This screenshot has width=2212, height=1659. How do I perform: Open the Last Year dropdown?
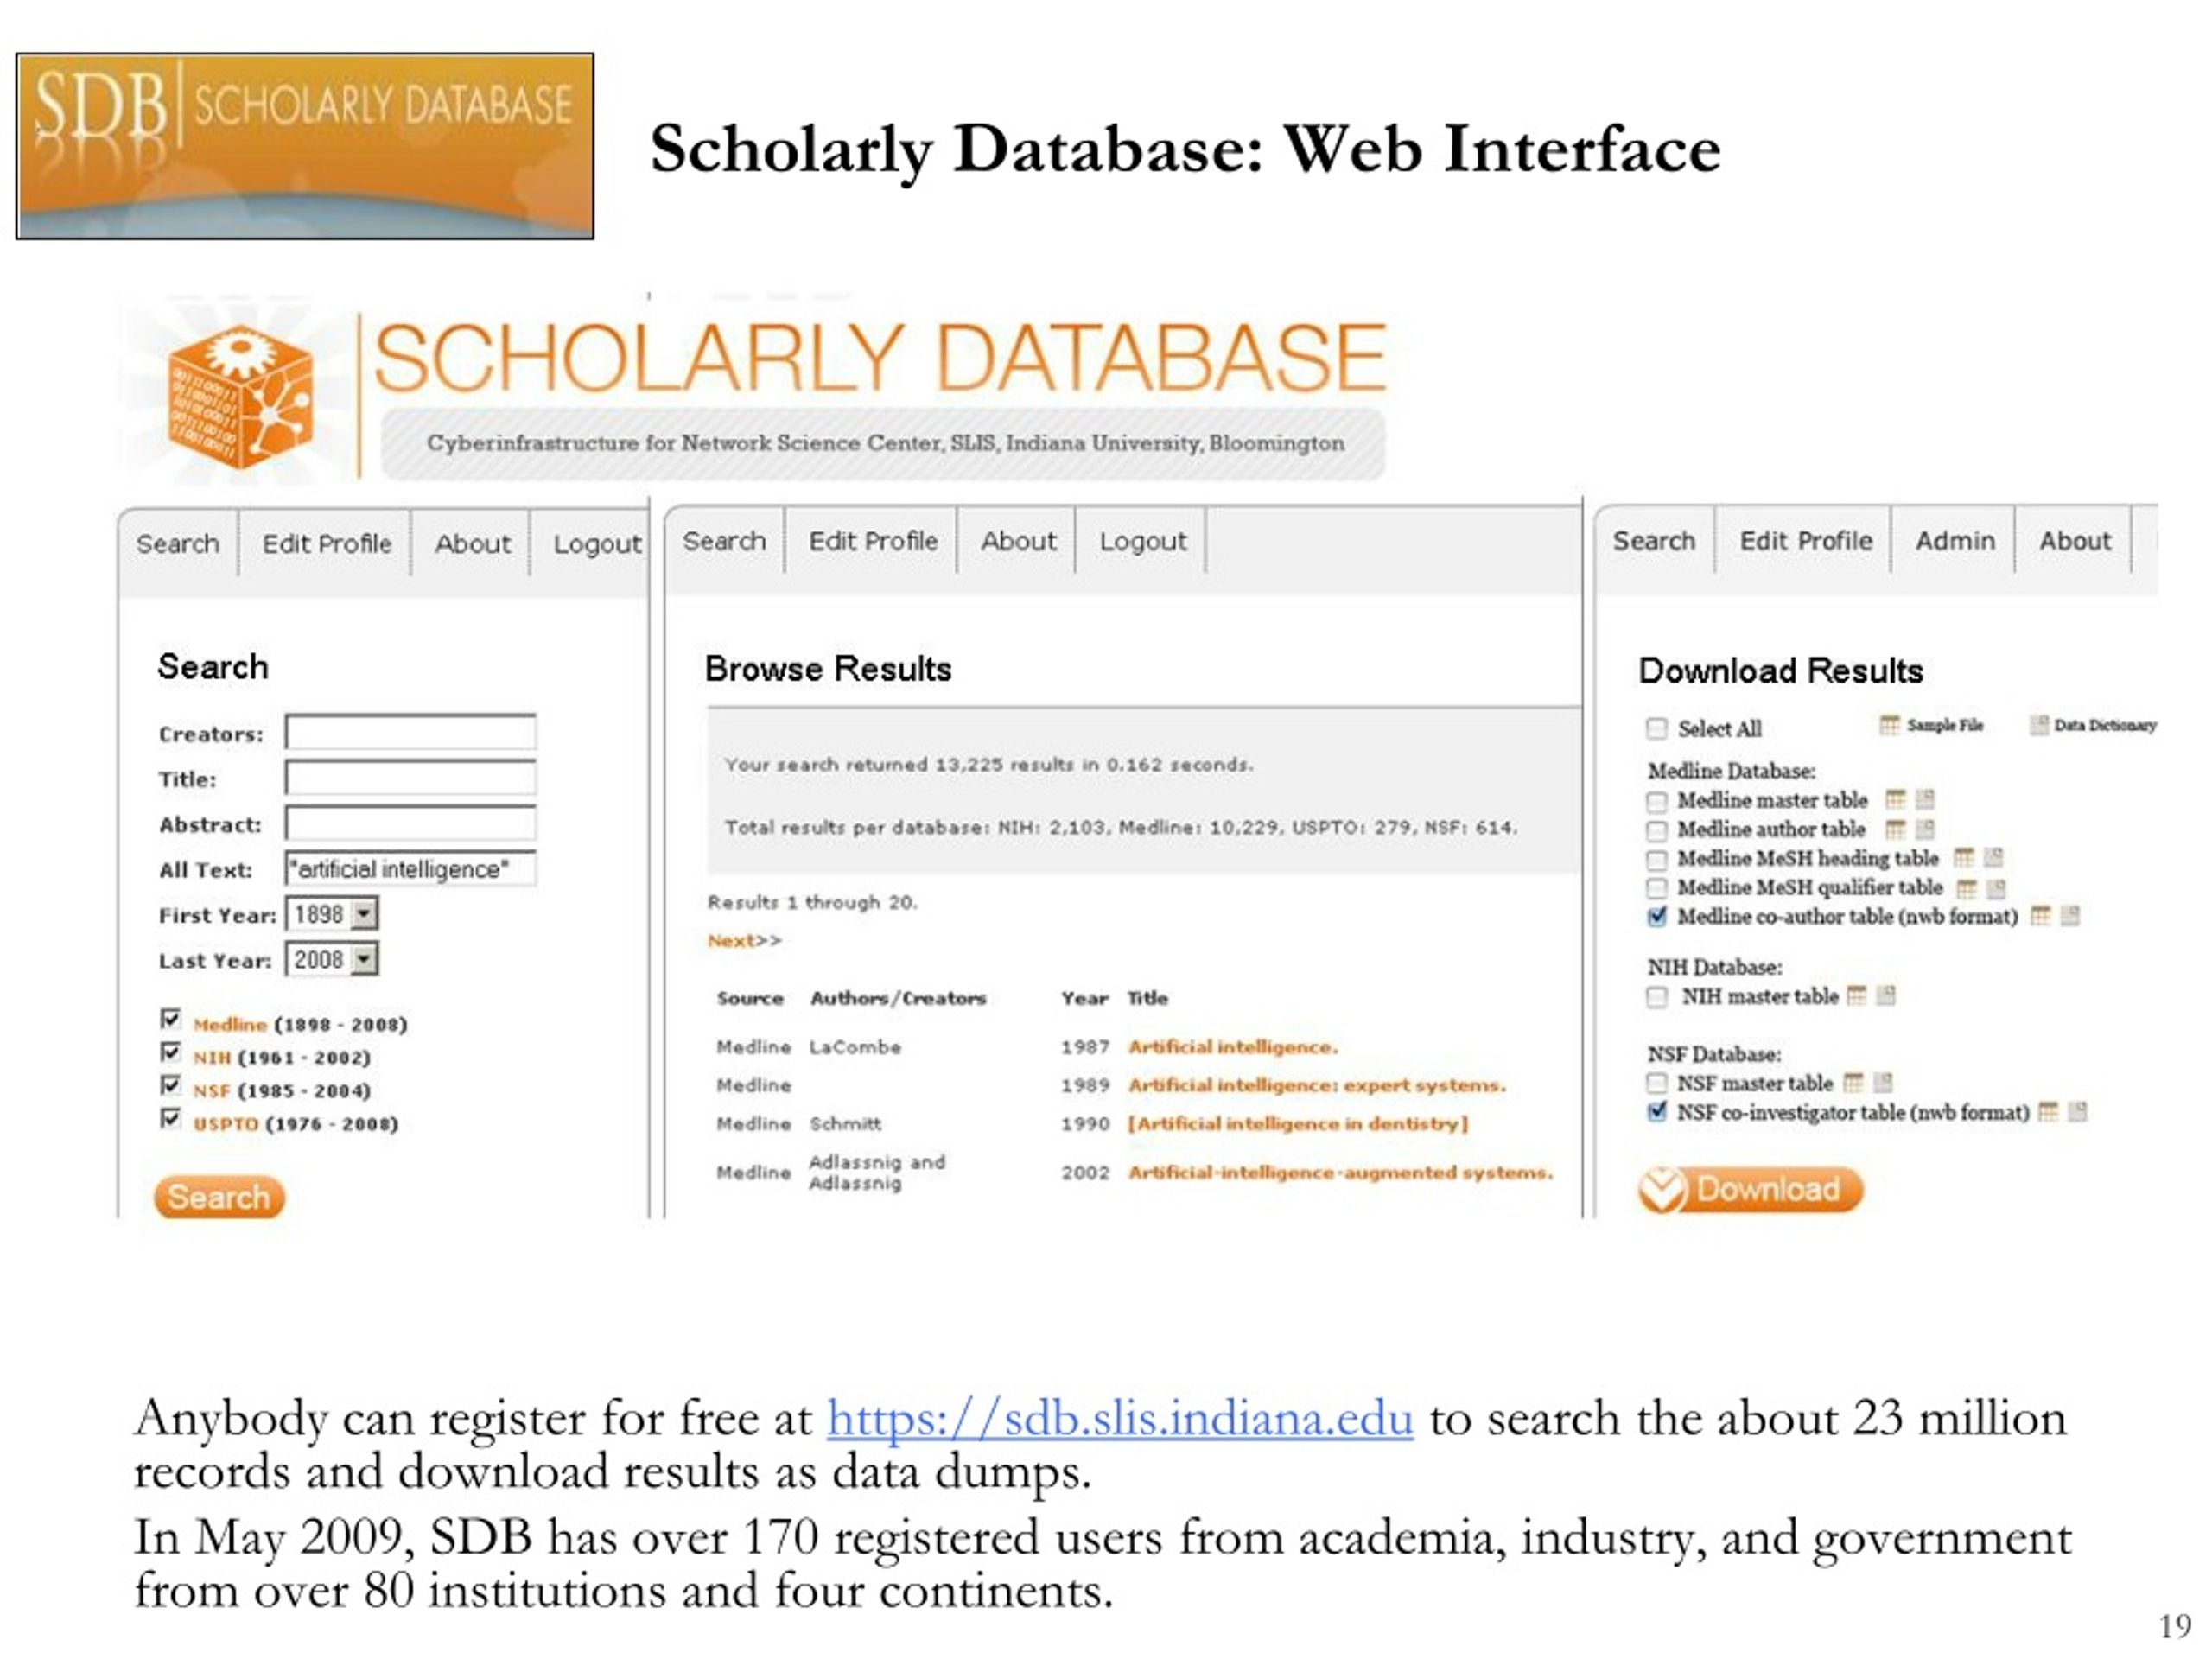click(364, 959)
